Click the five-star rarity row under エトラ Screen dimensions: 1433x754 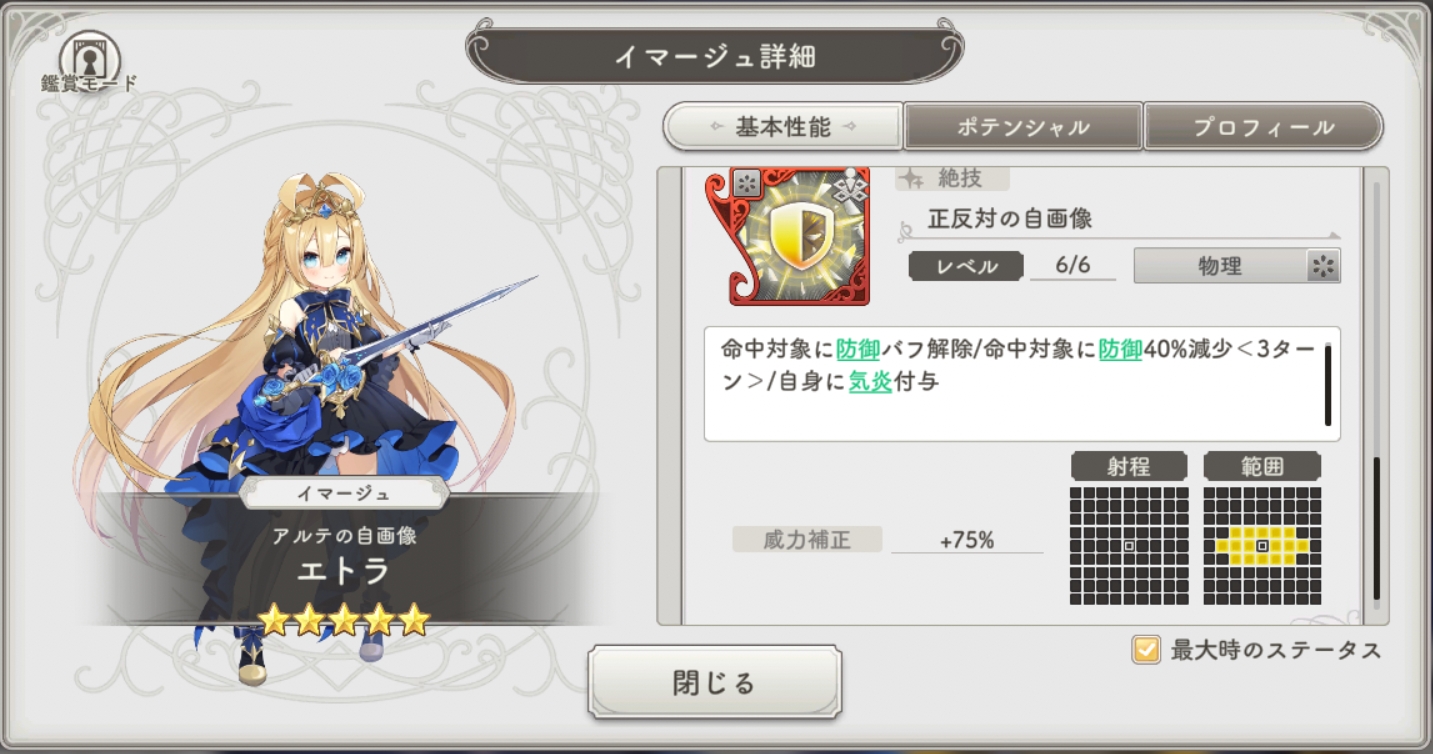tap(344, 620)
